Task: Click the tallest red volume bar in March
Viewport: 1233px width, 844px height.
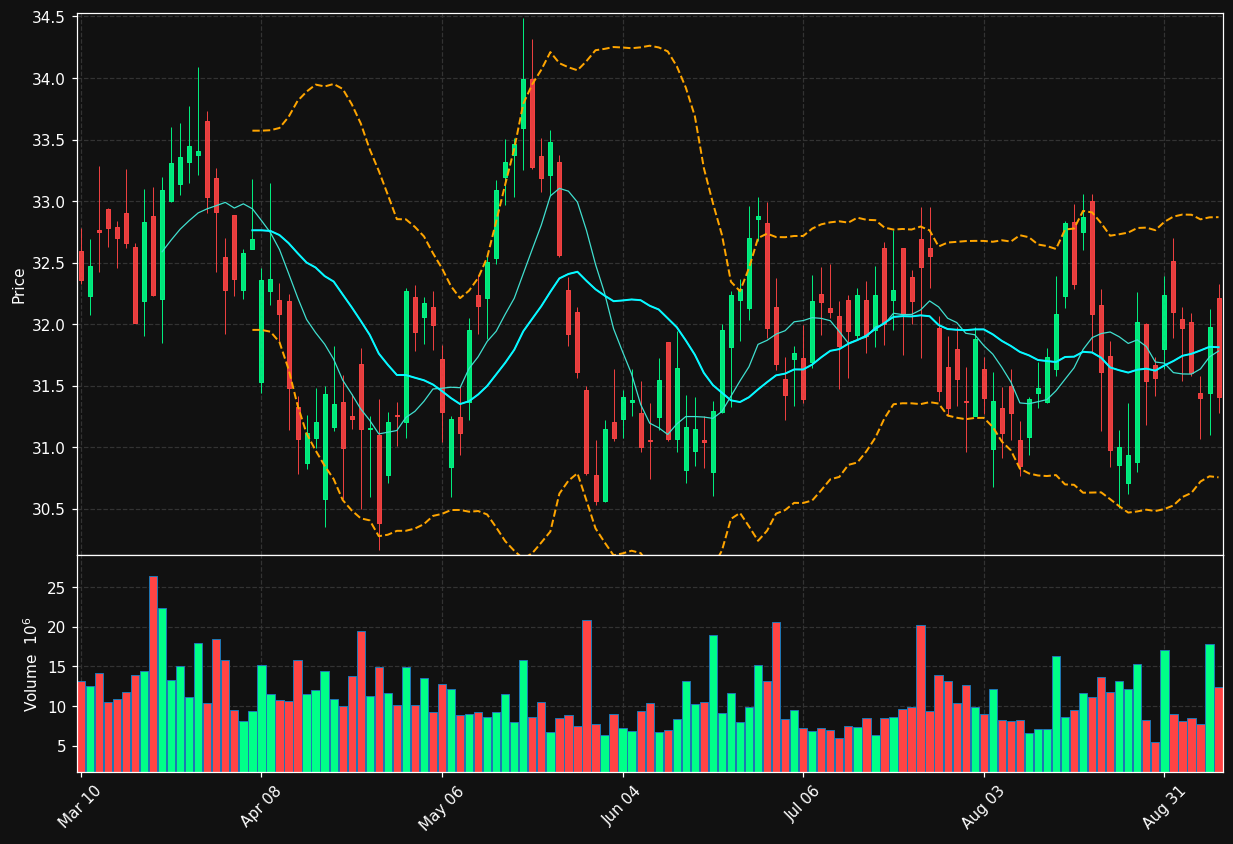Action: [153, 674]
